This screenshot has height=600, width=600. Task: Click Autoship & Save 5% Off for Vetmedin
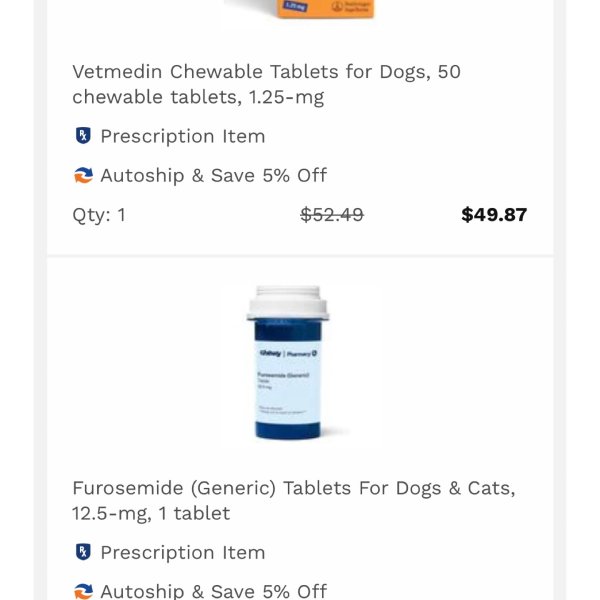pyautogui.click(x=214, y=176)
